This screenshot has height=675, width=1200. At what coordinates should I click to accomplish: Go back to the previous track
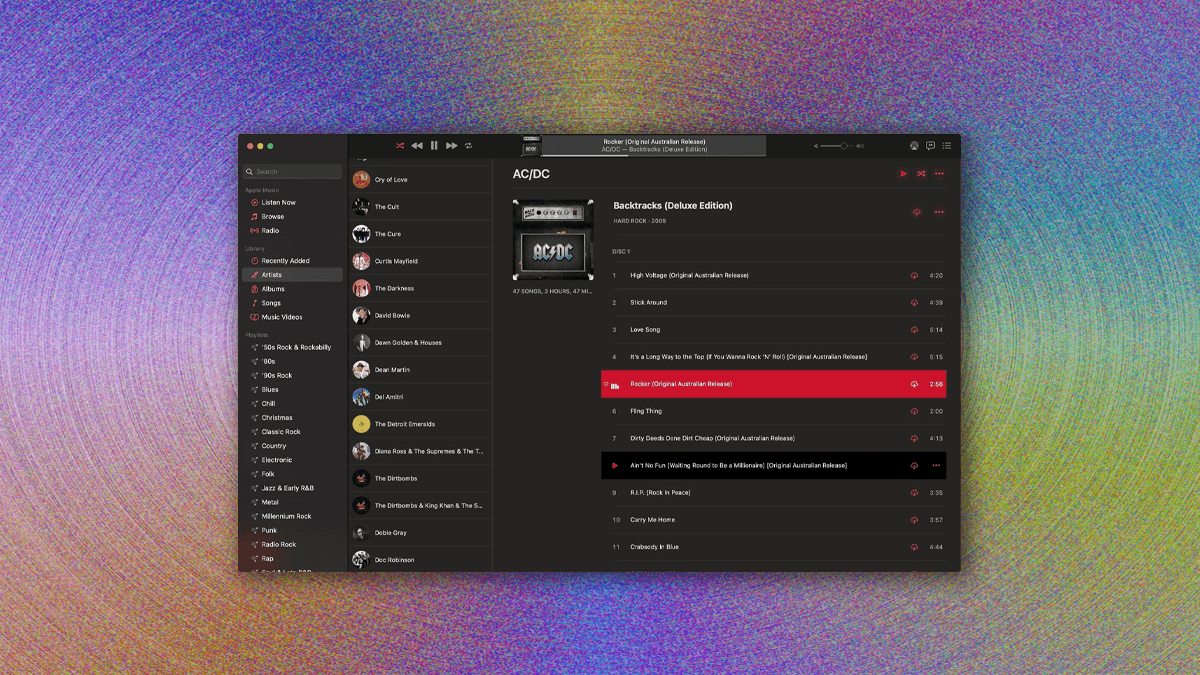point(417,146)
